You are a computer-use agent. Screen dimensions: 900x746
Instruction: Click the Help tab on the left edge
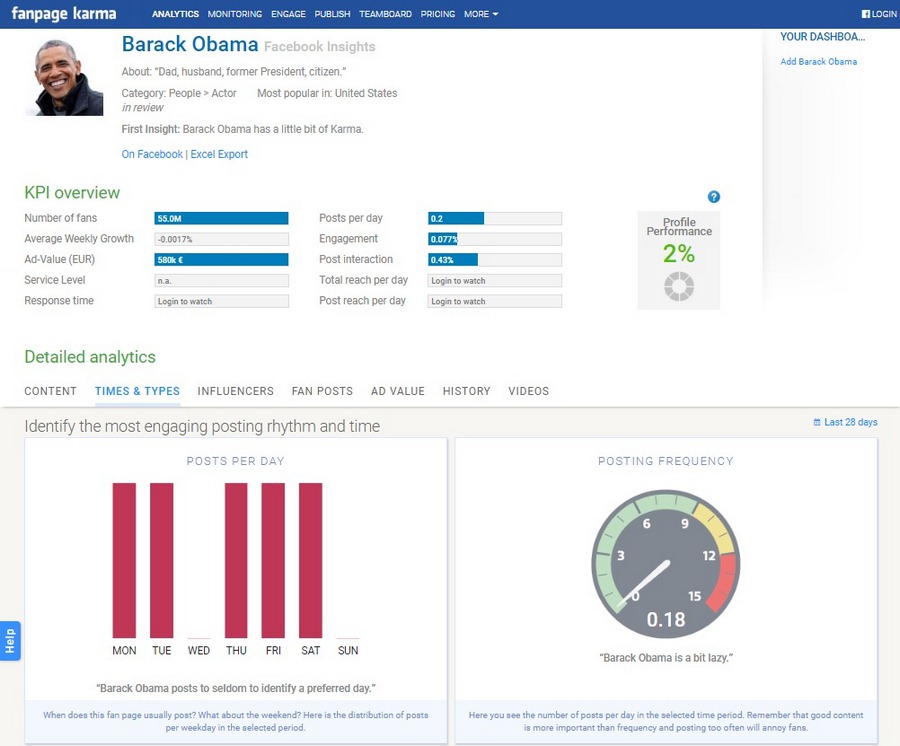coord(10,641)
